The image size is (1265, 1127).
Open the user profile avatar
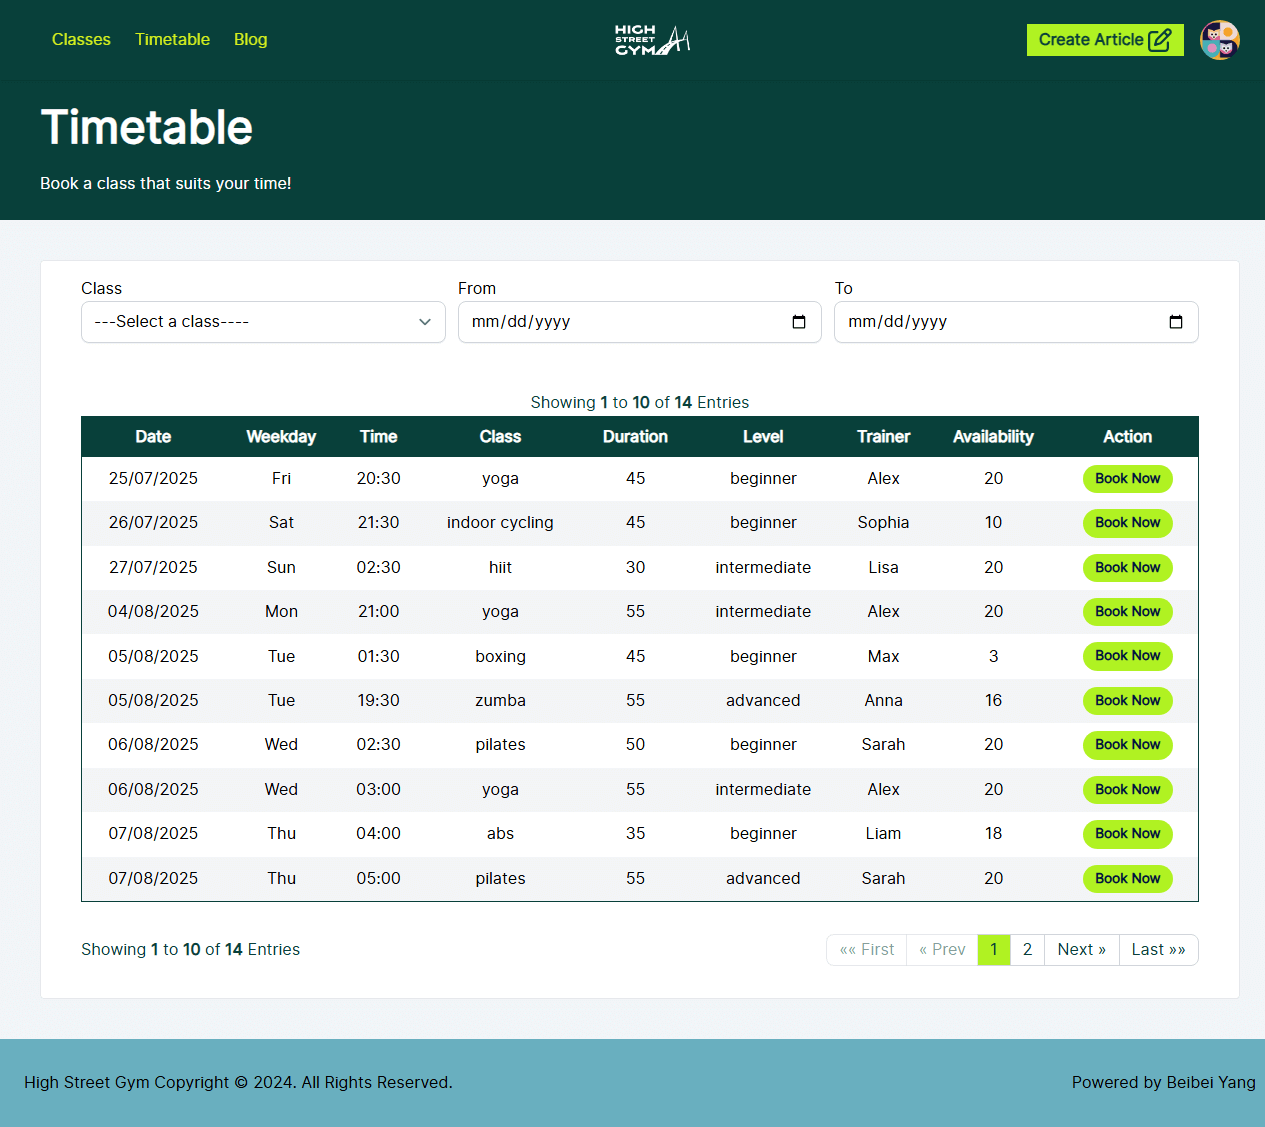pos(1219,40)
